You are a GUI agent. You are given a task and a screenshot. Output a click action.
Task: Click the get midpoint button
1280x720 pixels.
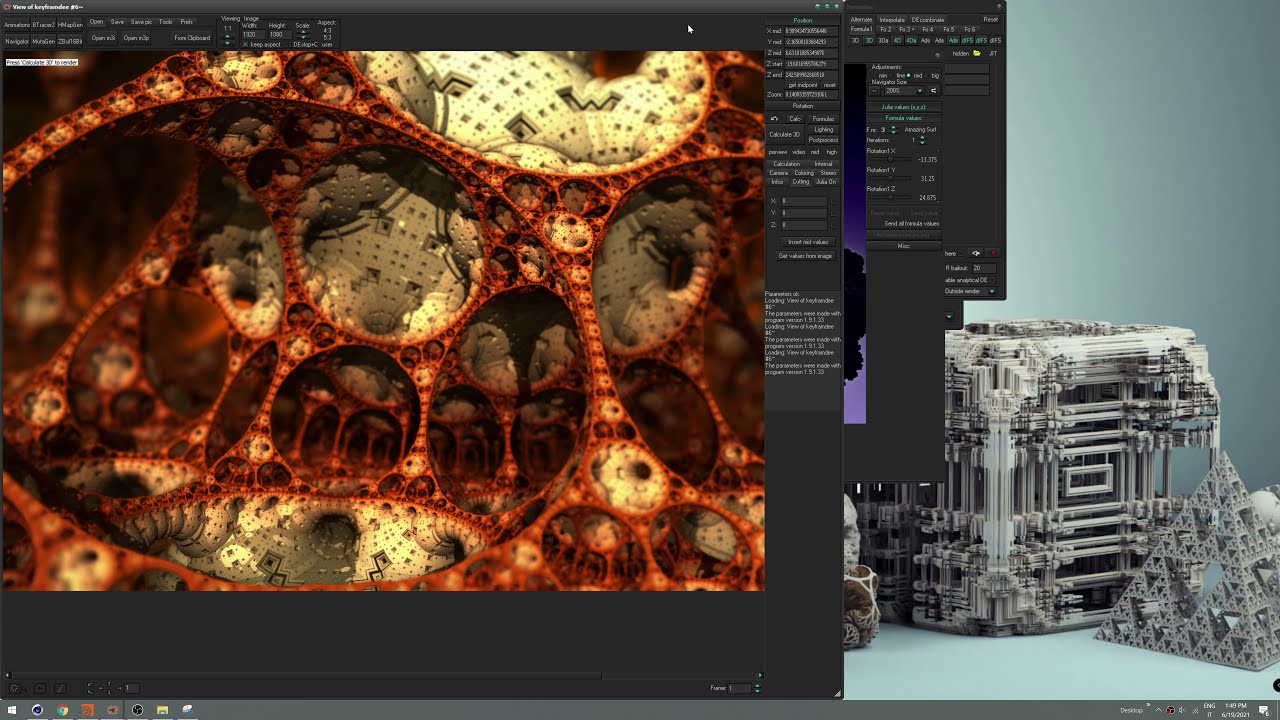pos(803,85)
